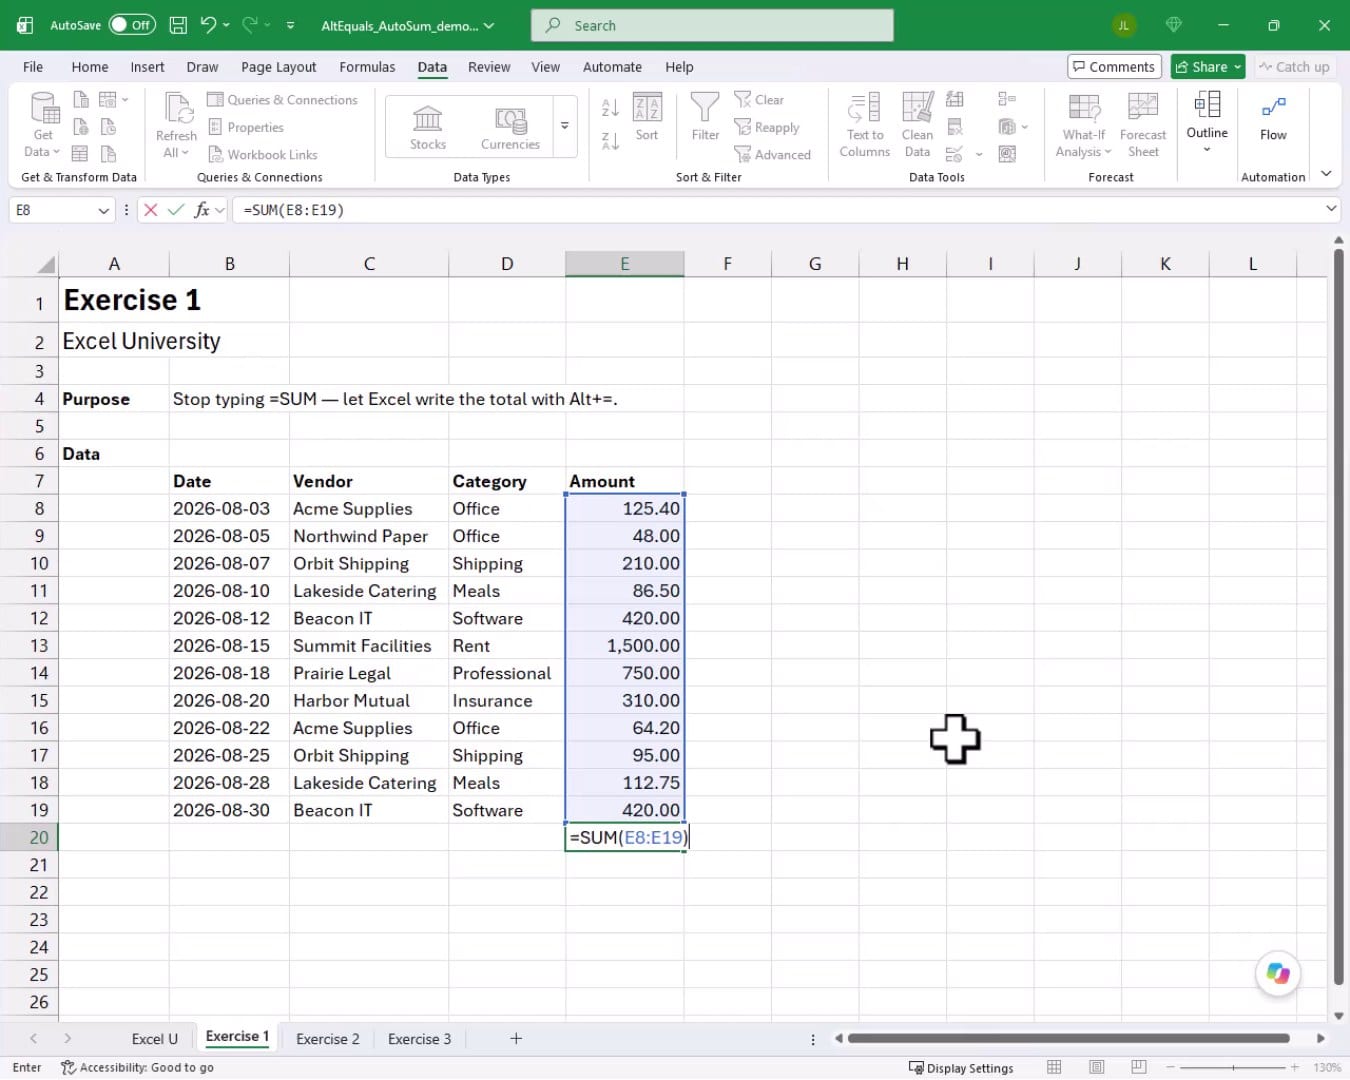Click the Remove Duplicates icon
1350x1080 pixels.
955,127
